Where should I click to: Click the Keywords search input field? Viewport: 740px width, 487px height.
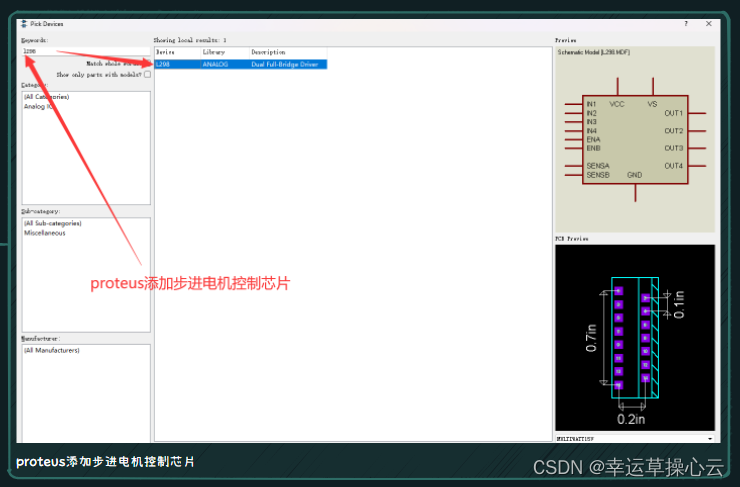86,51
